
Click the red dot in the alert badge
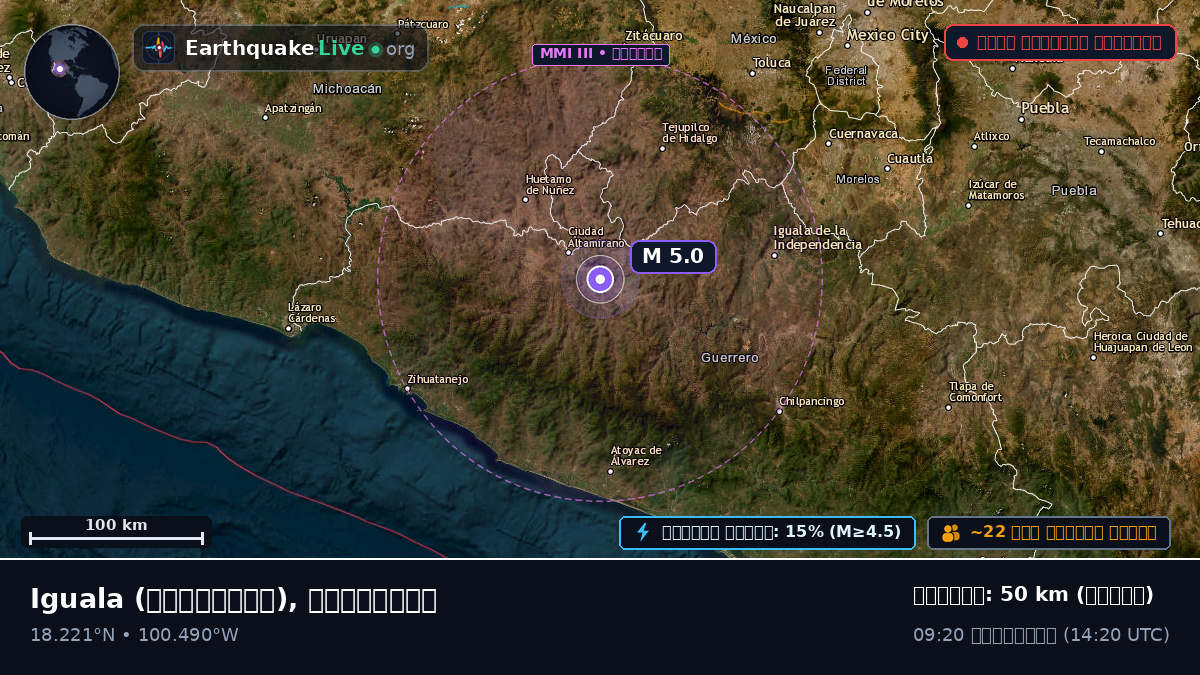[x=962, y=43]
